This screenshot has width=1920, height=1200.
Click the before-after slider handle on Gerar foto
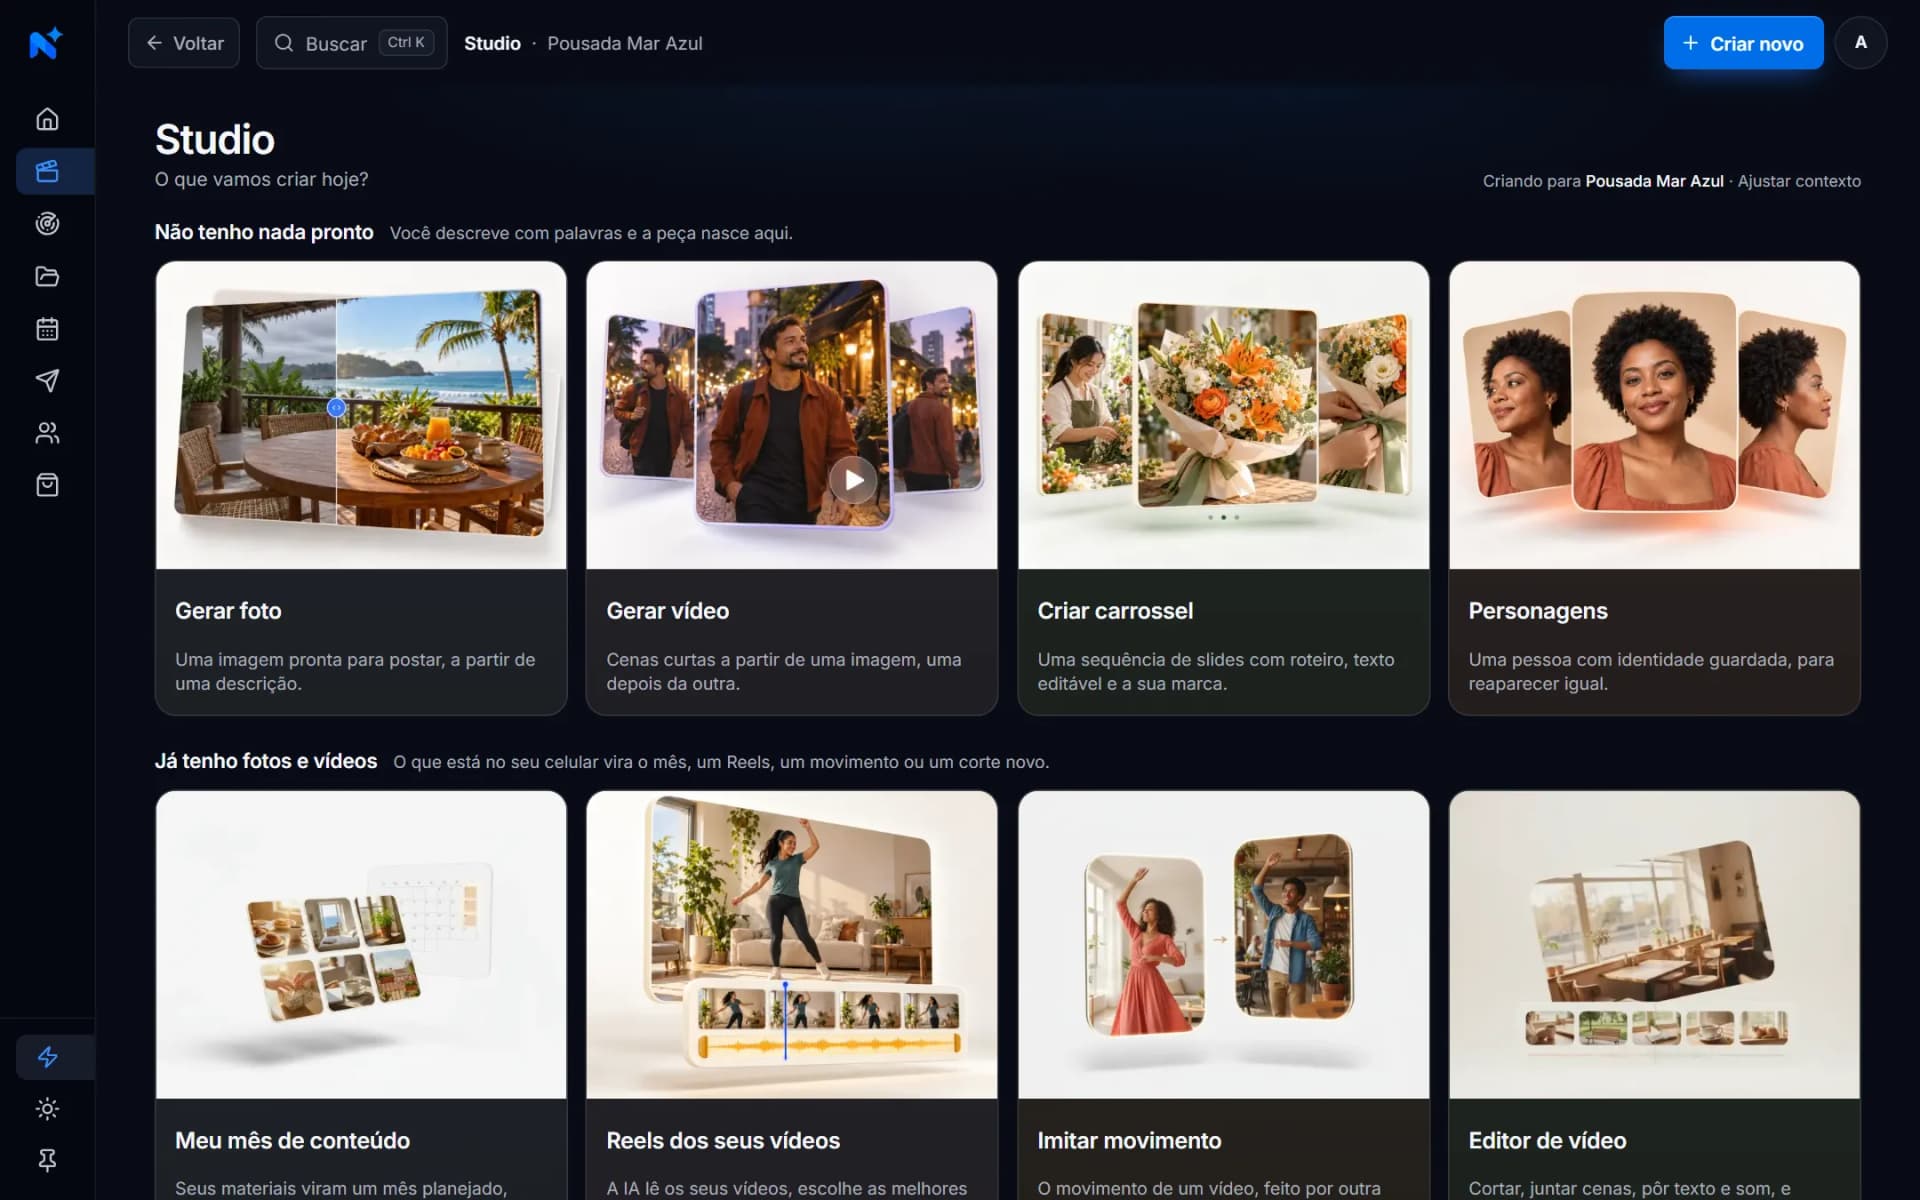336,408
